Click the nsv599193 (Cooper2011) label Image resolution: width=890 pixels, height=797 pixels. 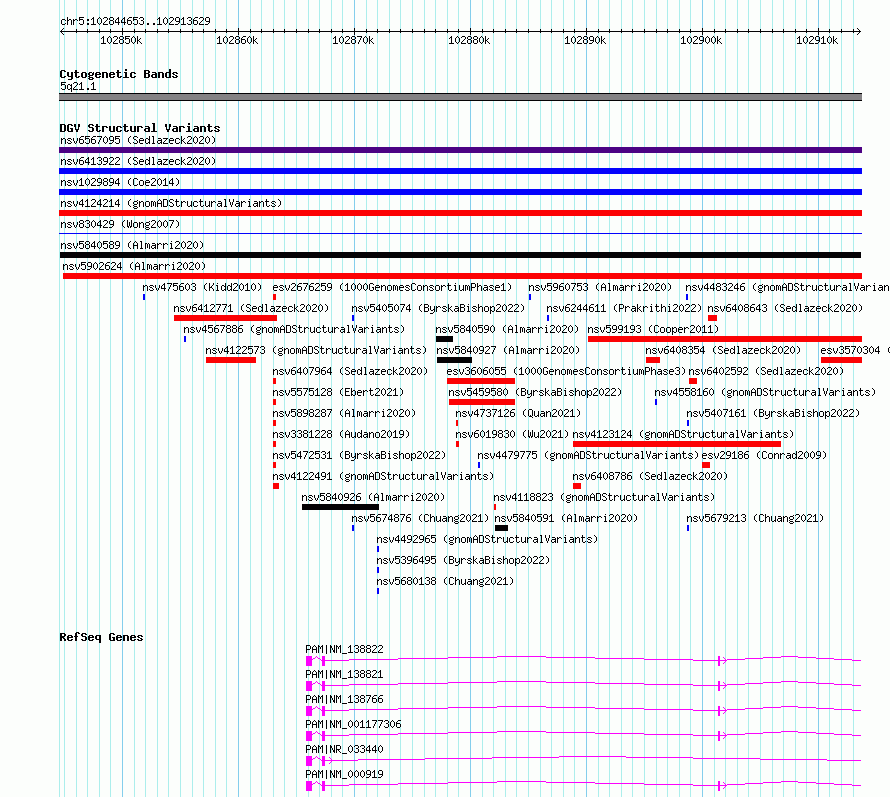pyautogui.click(x=653, y=329)
